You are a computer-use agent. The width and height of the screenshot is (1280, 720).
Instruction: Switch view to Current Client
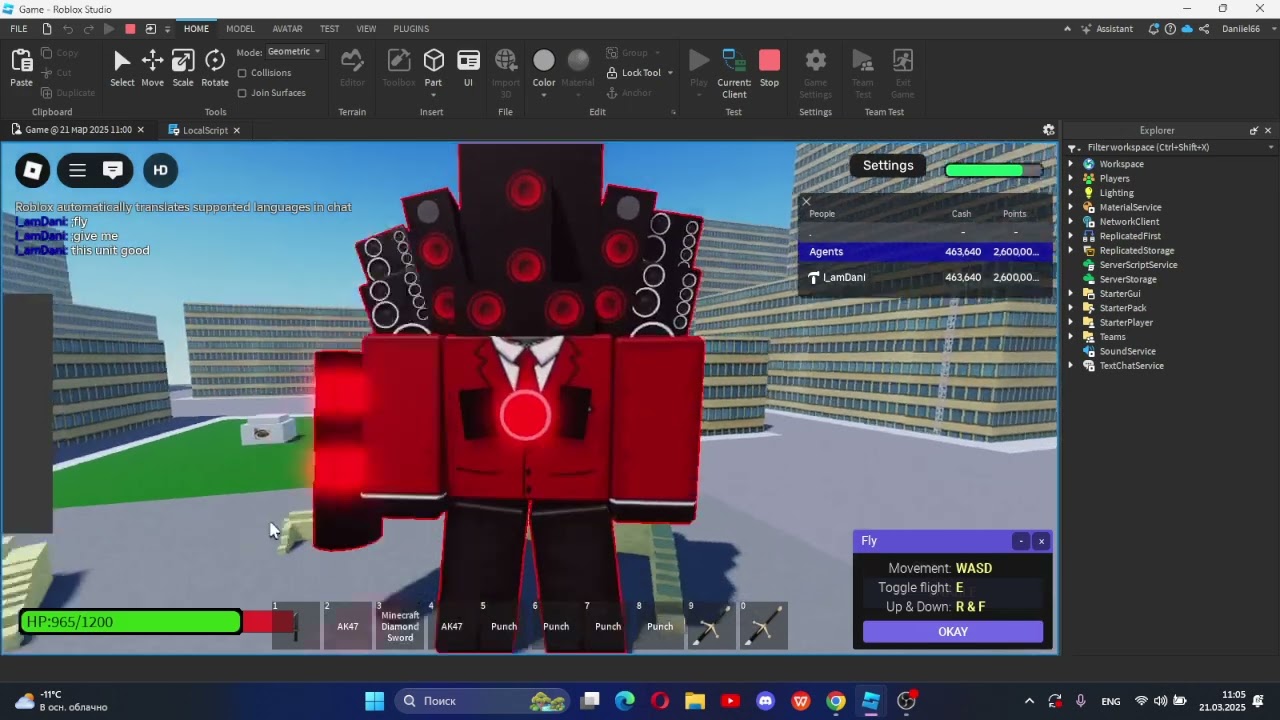click(x=734, y=73)
